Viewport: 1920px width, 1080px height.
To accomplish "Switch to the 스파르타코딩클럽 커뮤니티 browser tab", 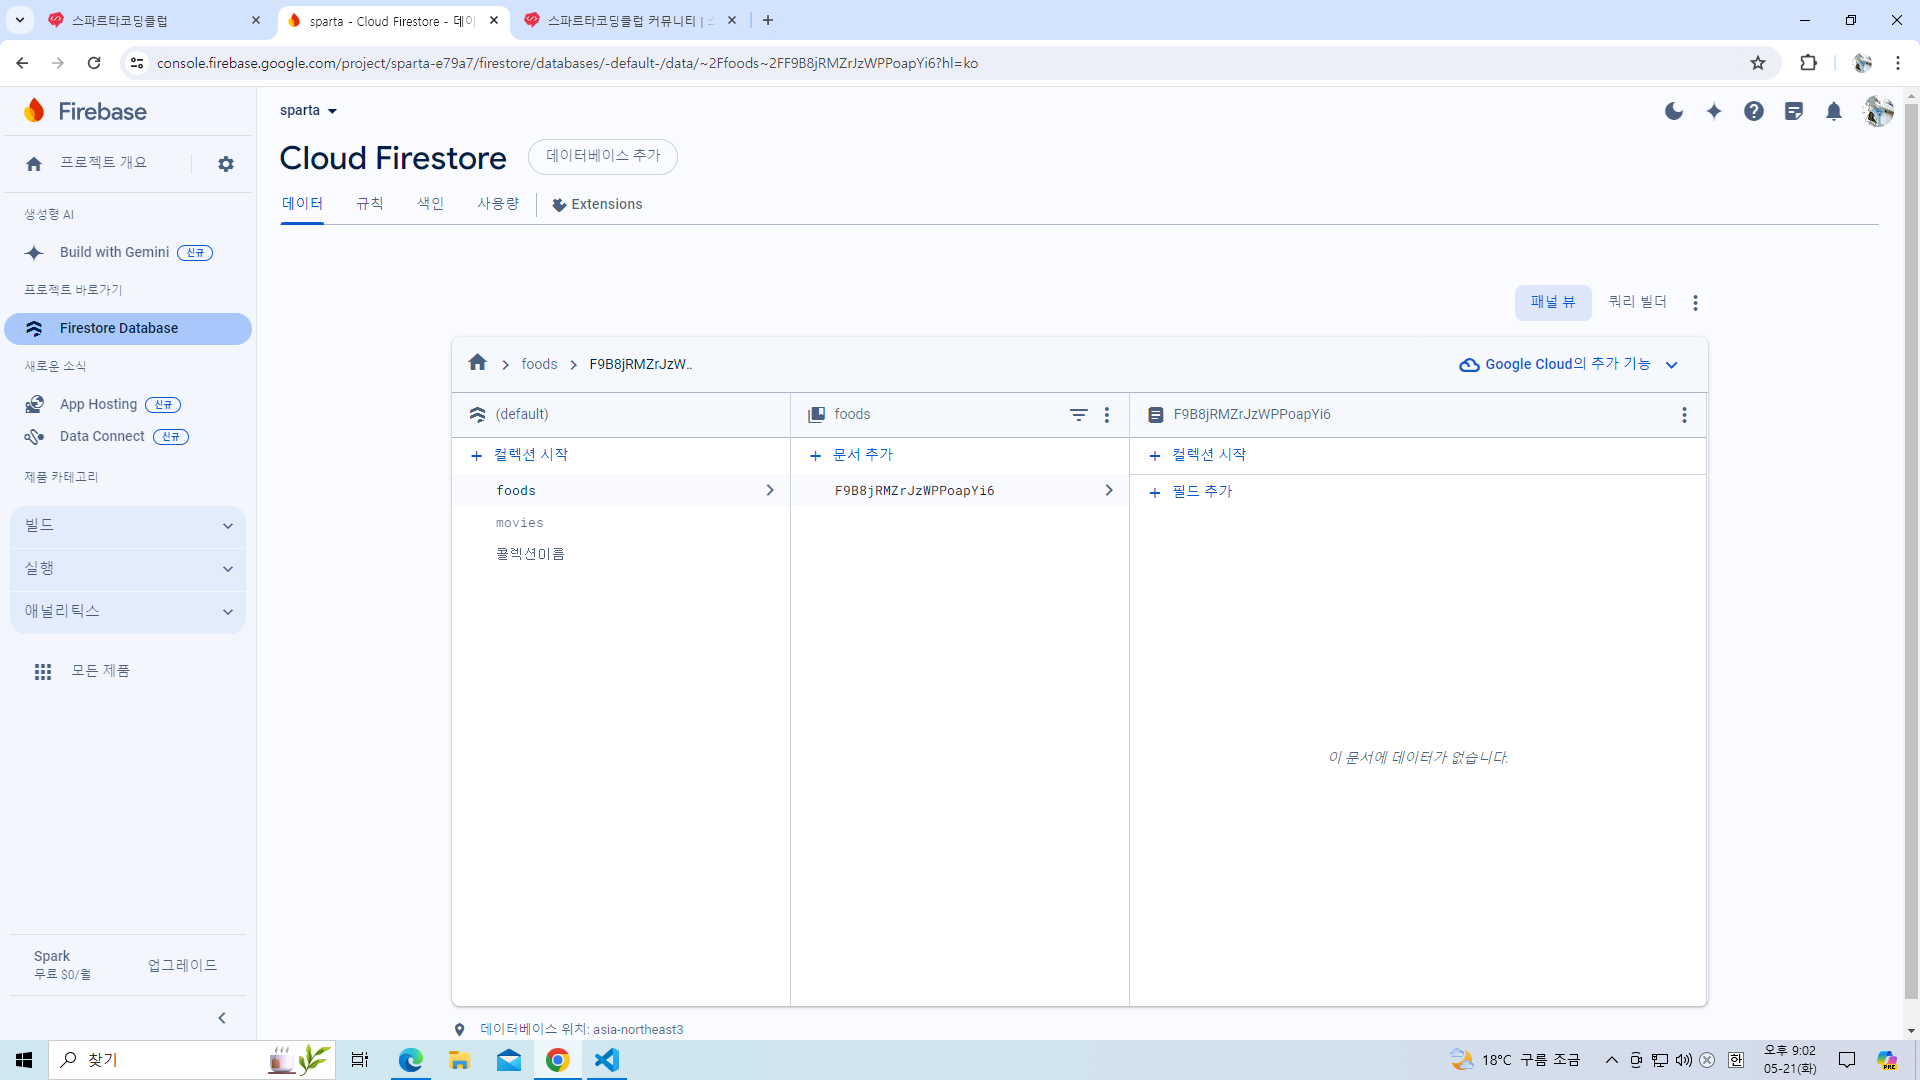I will click(x=630, y=20).
